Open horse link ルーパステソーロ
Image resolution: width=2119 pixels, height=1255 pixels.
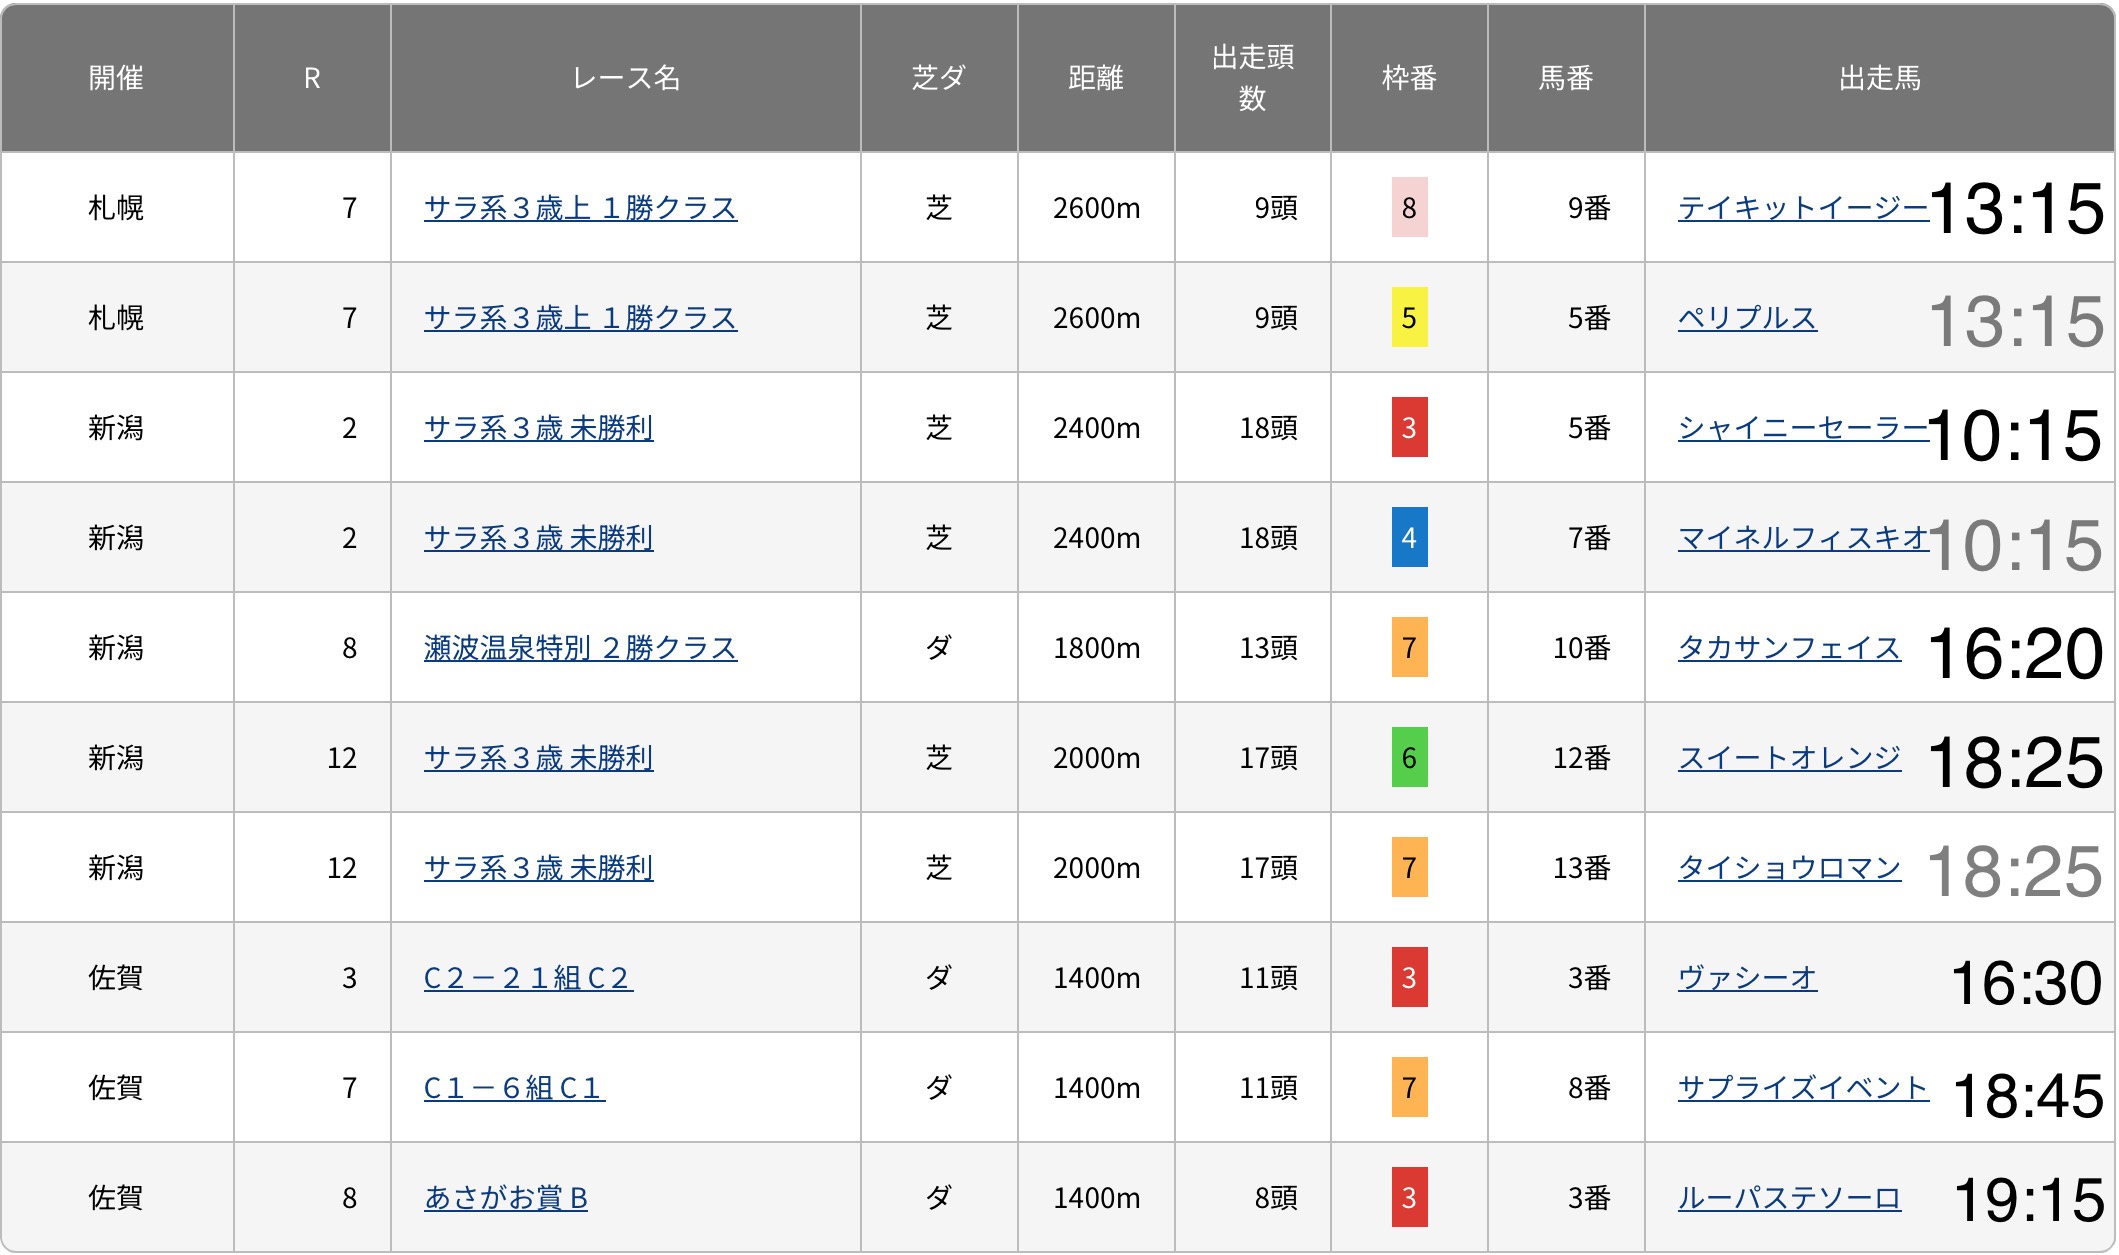click(1788, 1198)
